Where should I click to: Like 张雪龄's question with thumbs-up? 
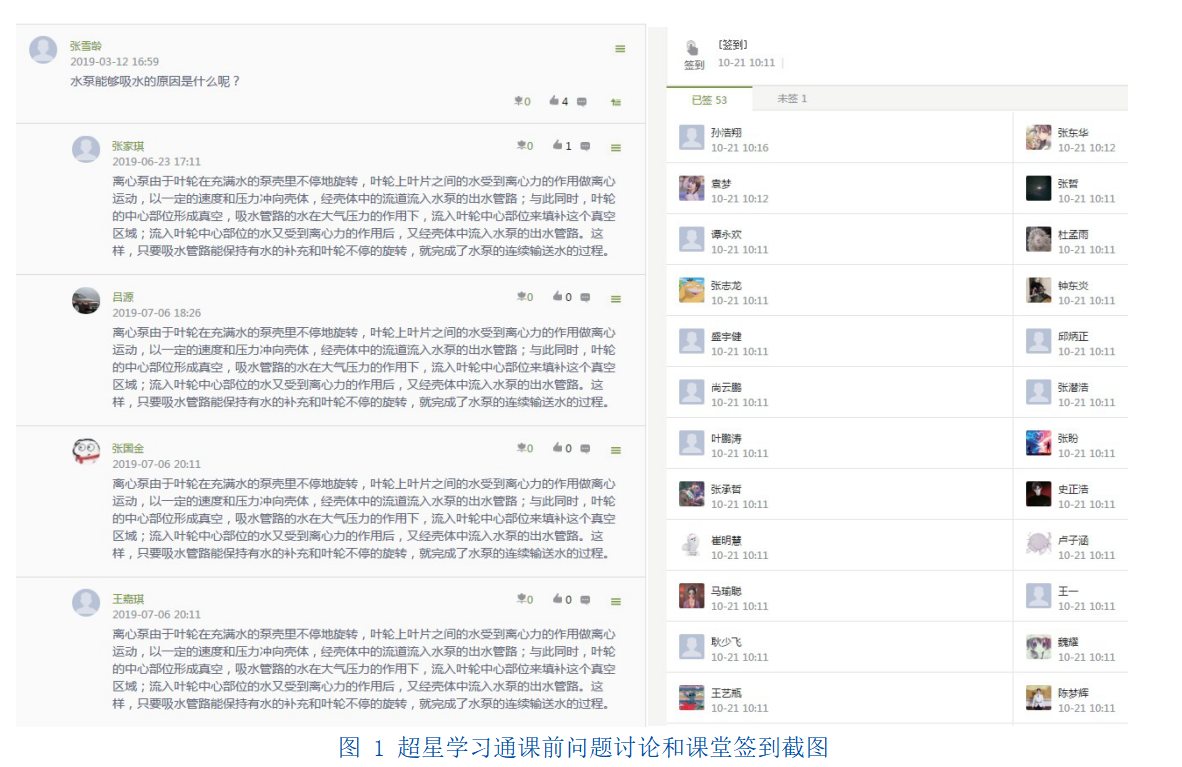coord(553,101)
